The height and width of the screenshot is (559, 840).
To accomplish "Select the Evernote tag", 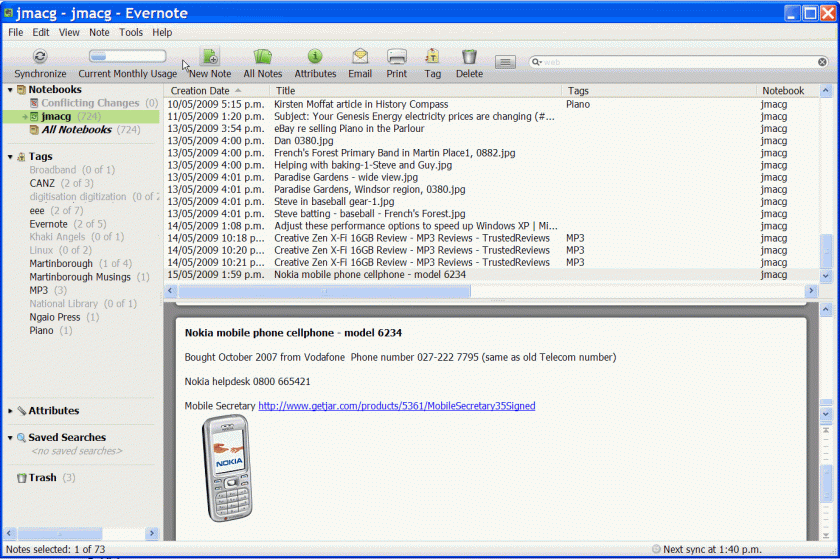I will pos(48,223).
